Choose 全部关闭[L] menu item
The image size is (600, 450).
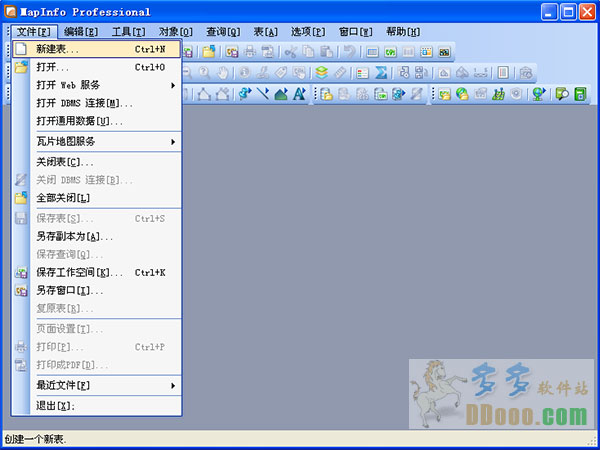(96, 198)
